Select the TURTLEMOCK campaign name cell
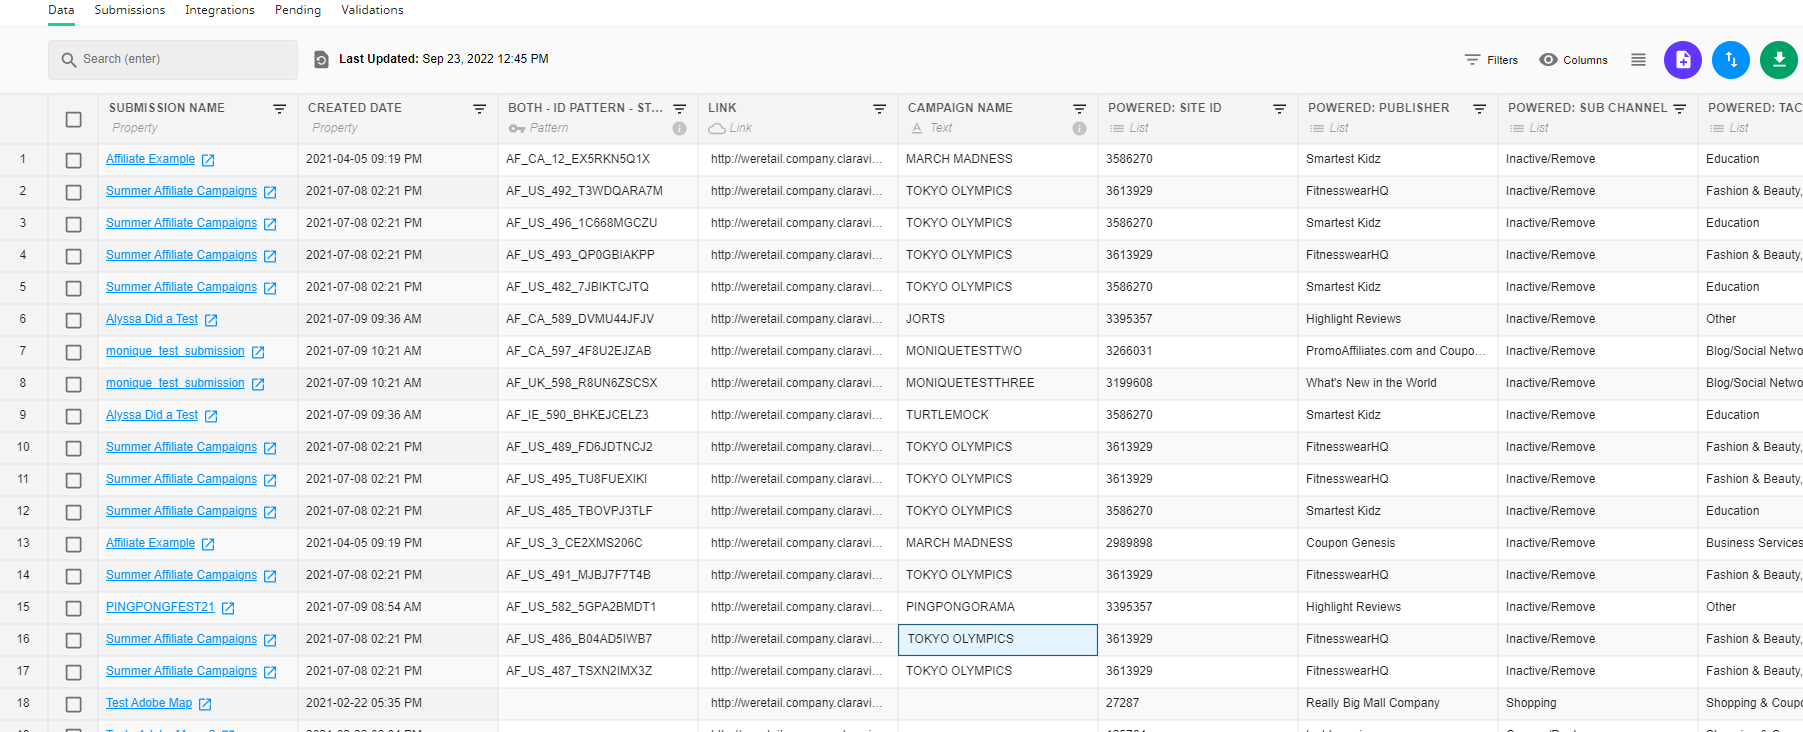Image resolution: width=1803 pixels, height=732 pixels. 998,416
